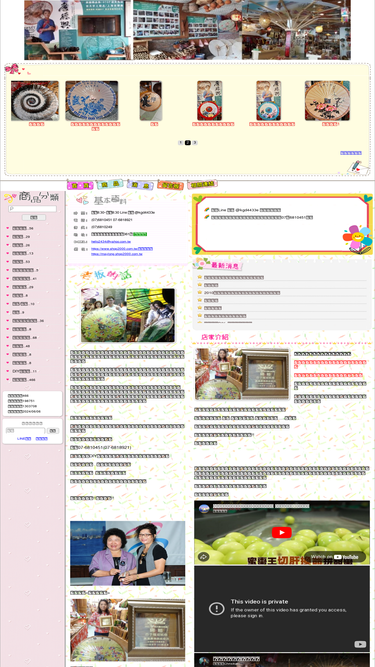Focus the text field in the lower sidebar box
The width and height of the screenshot is (375, 667).
25,430
